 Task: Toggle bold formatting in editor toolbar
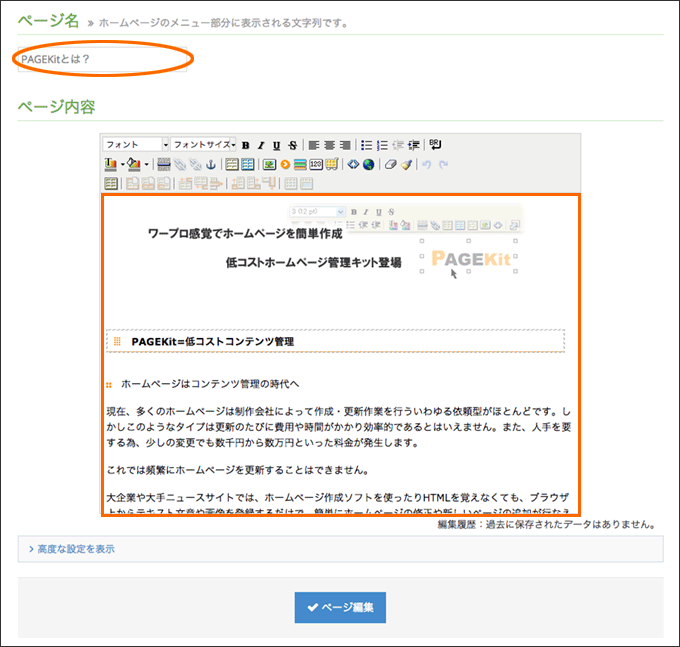click(x=245, y=145)
